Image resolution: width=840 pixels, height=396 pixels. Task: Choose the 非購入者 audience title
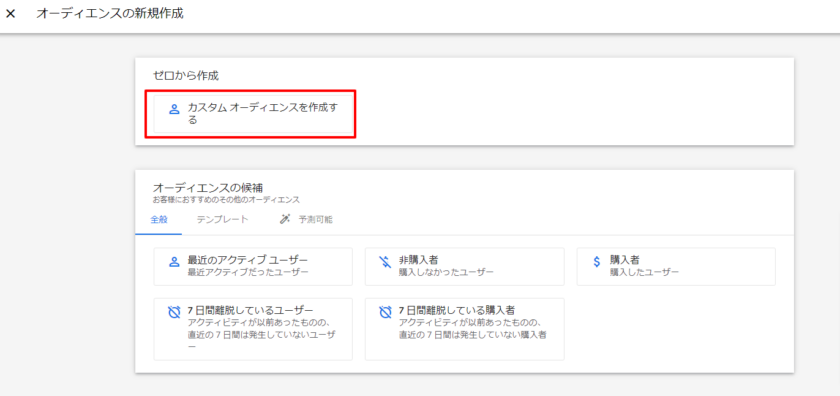click(418, 260)
